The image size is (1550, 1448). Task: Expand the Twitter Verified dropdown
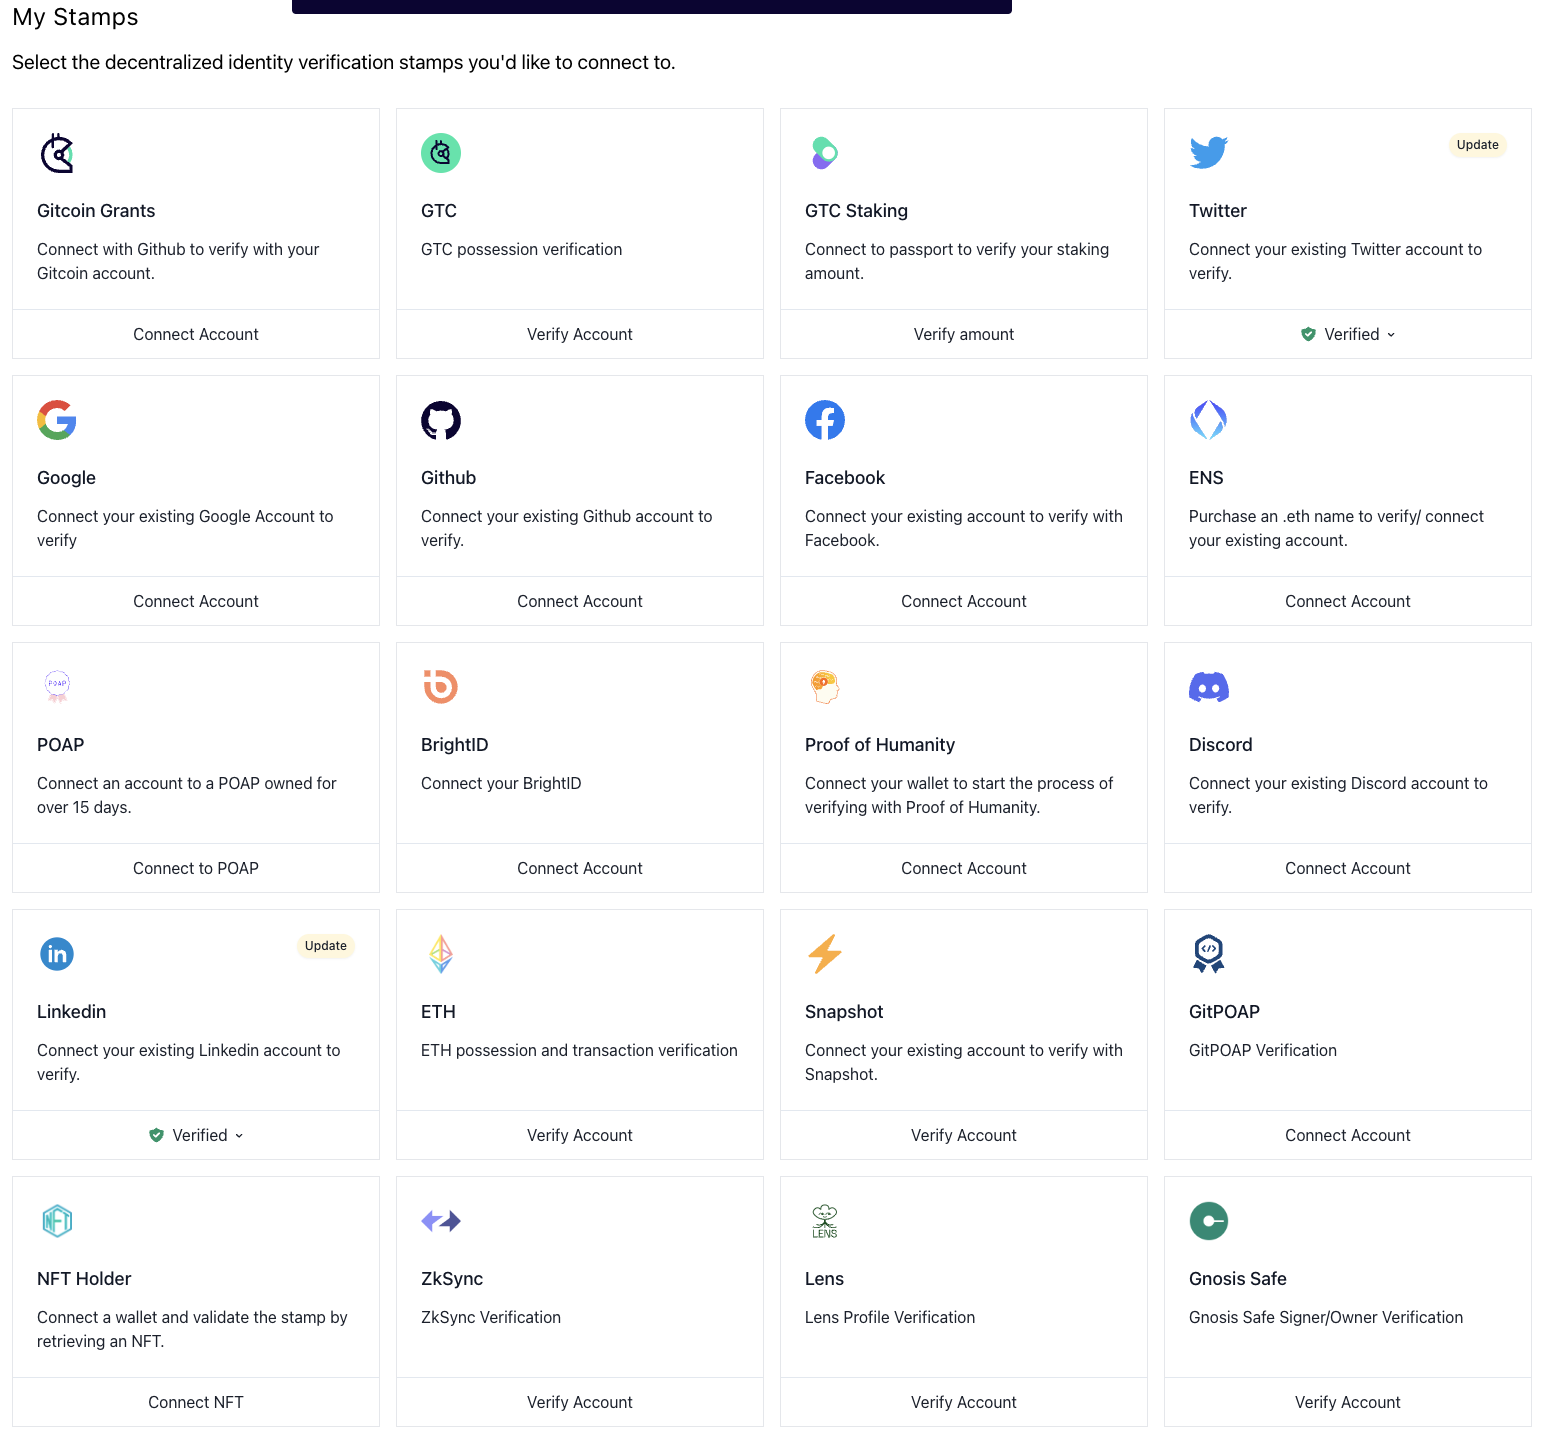coord(1347,334)
